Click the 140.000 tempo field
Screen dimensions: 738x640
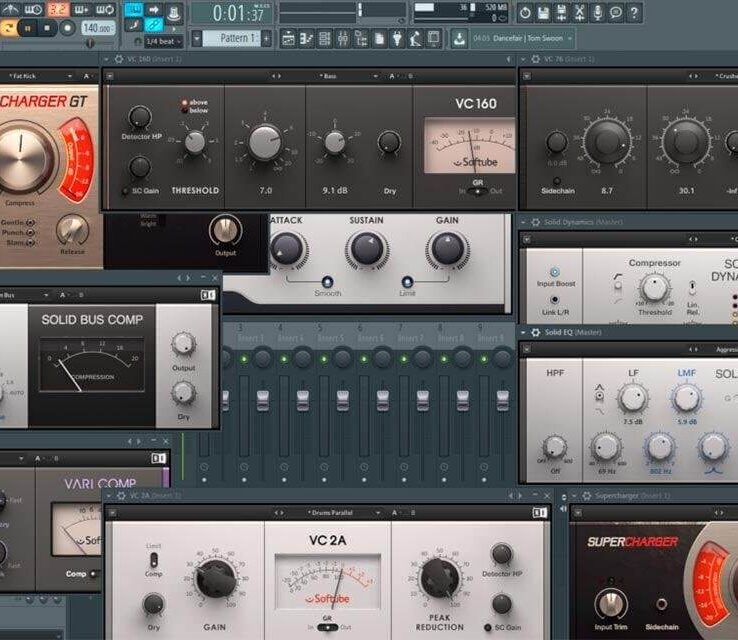click(97, 28)
